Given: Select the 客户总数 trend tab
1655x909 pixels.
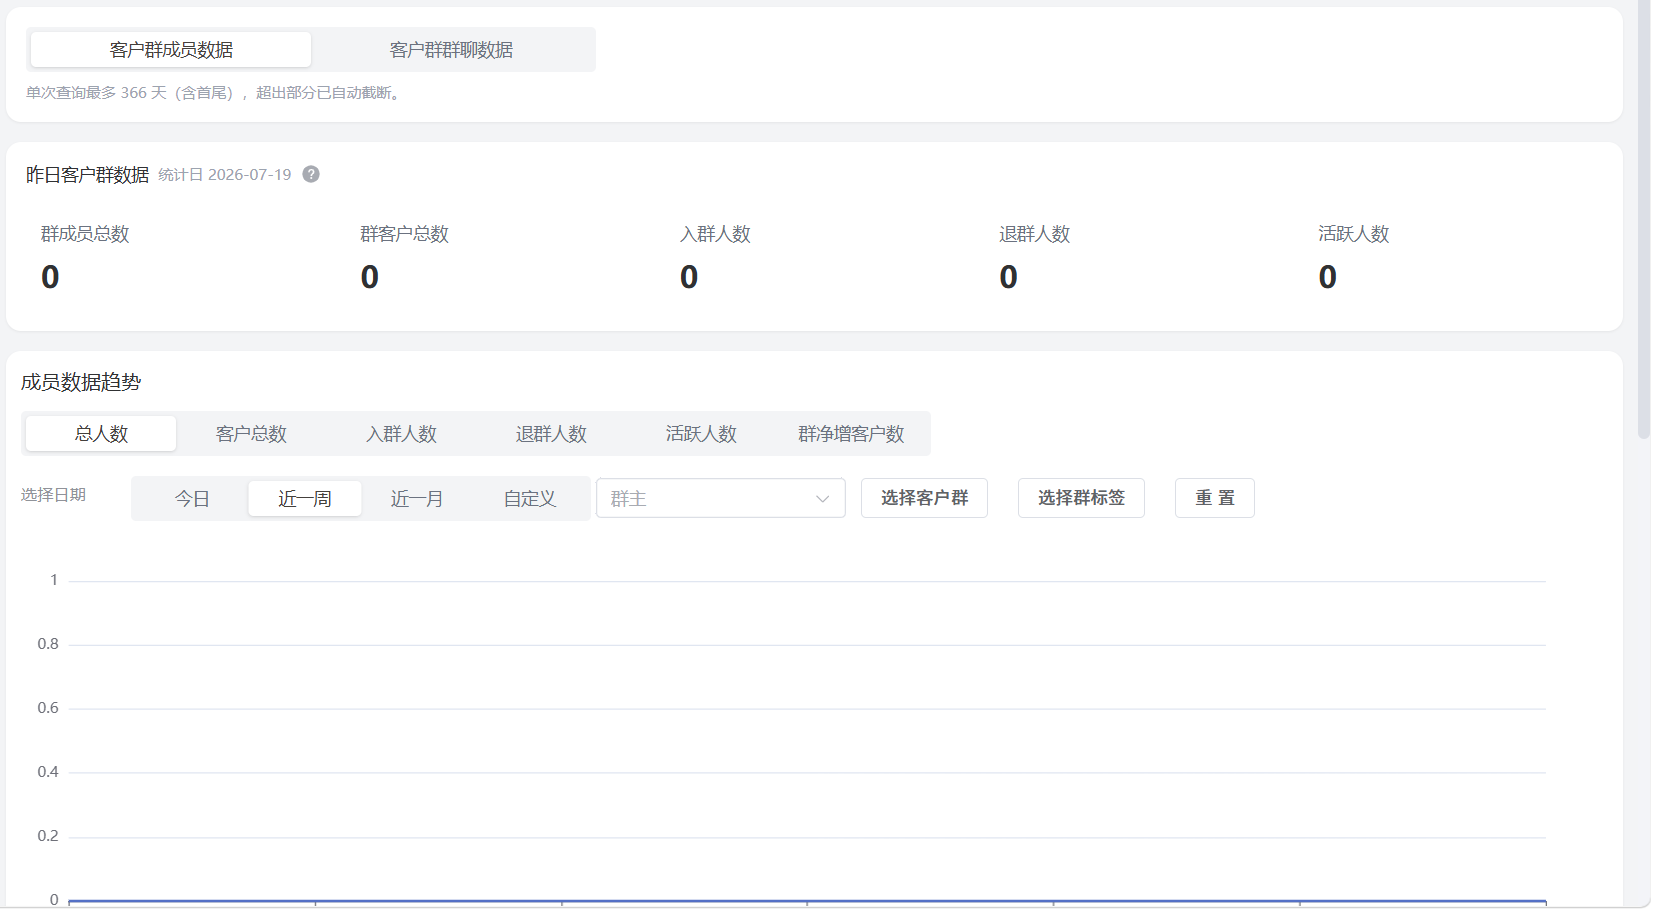Looking at the screenshot, I should coord(251,434).
